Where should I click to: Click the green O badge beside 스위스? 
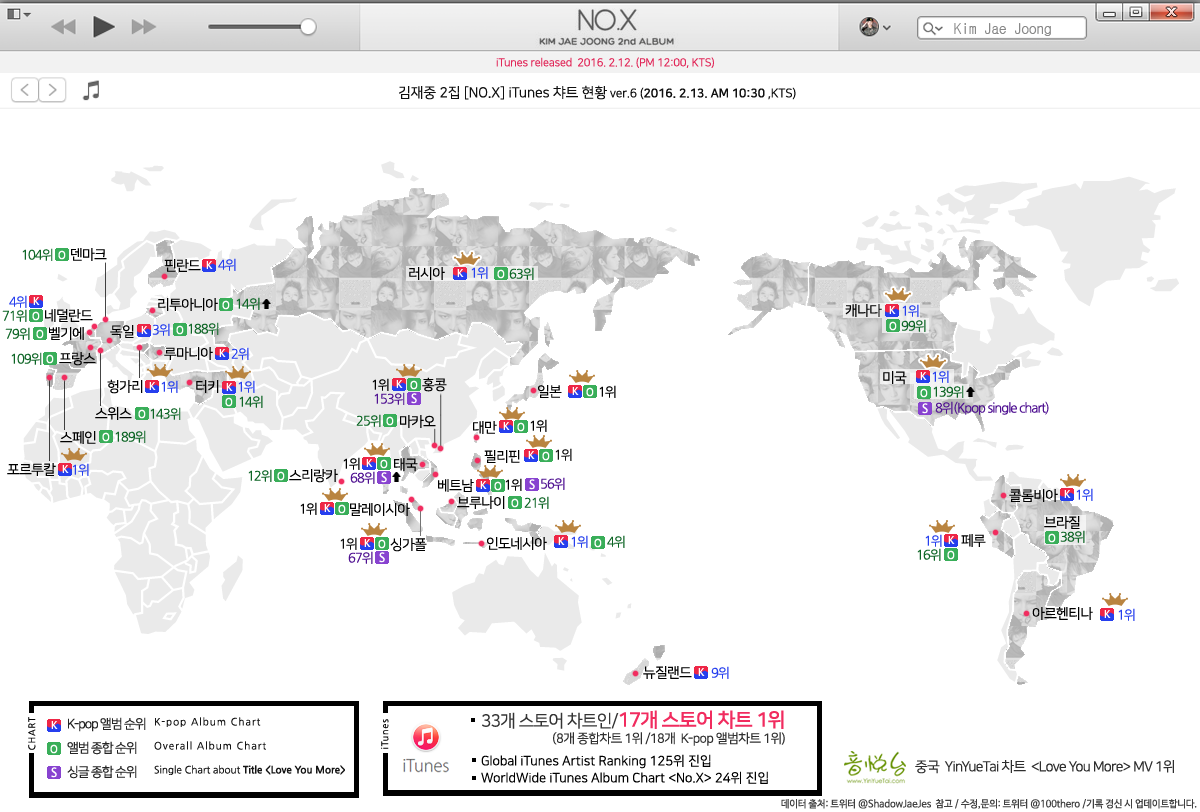[141, 414]
